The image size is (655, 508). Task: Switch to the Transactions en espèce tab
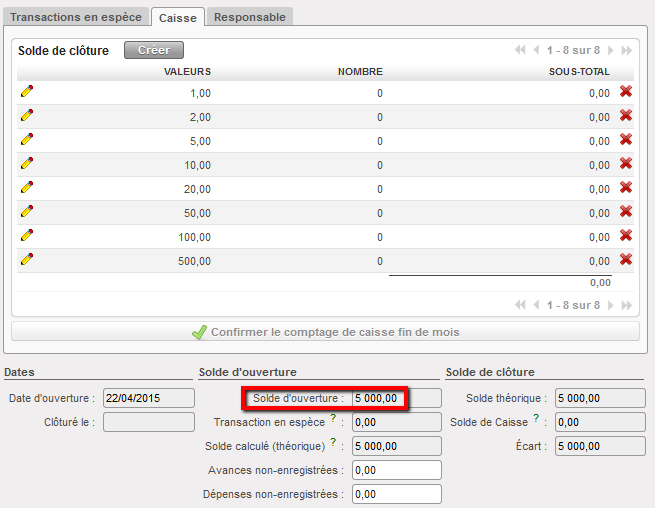[x=77, y=17]
